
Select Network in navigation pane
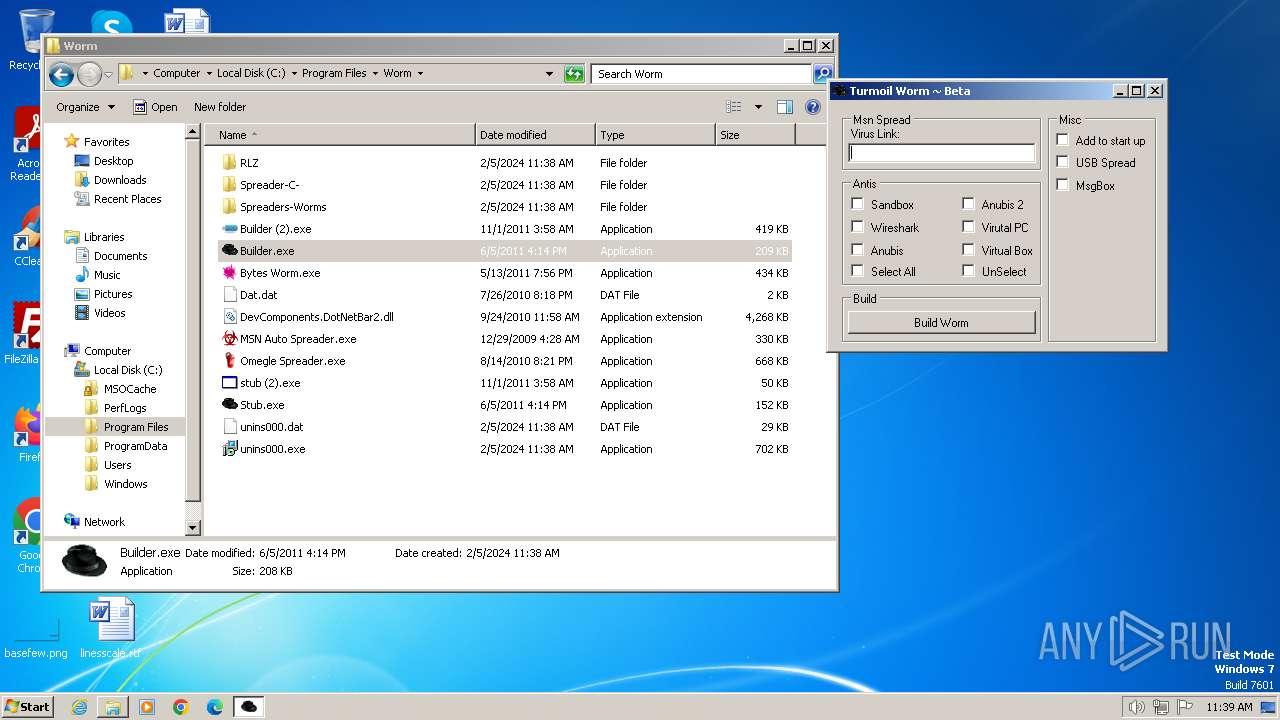click(x=104, y=522)
